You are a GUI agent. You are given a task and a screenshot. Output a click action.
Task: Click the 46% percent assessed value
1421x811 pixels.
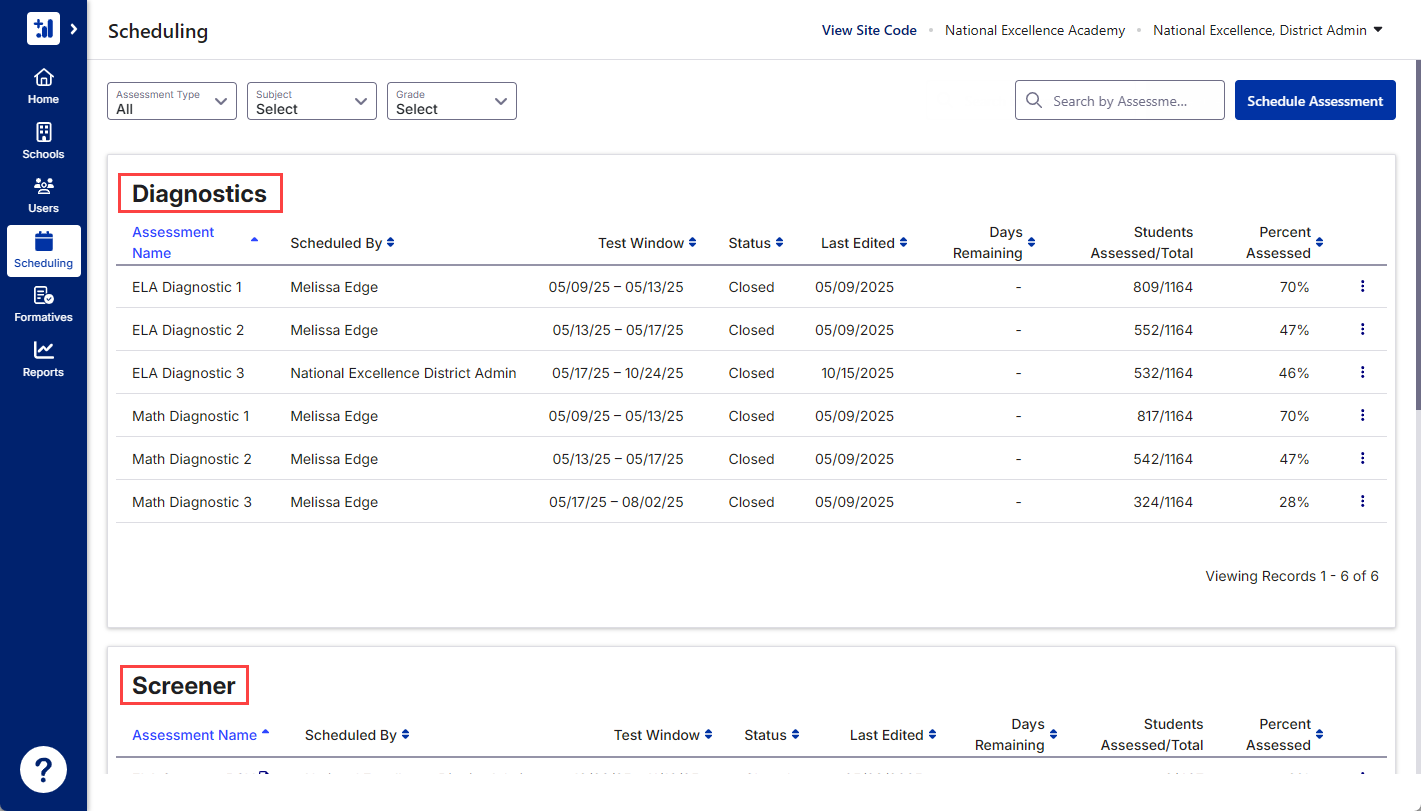pos(1294,373)
